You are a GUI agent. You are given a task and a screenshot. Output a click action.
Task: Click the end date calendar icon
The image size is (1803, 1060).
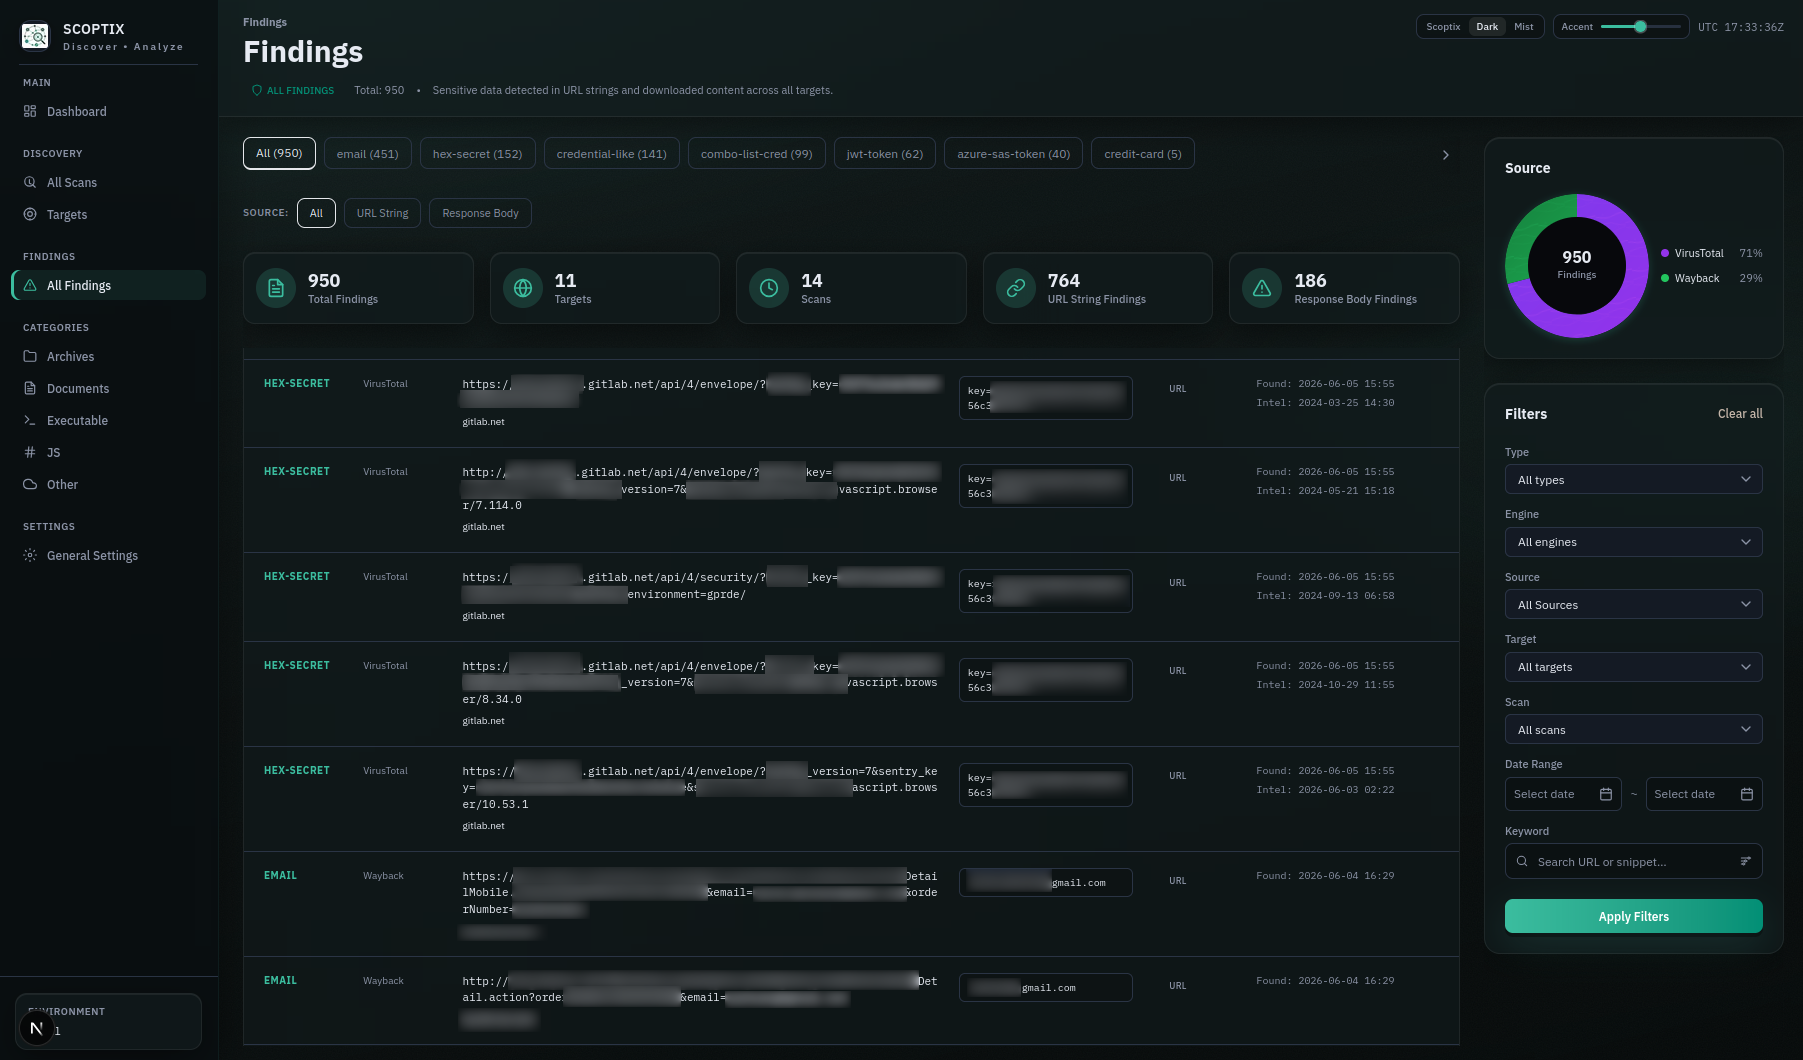point(1747,794)
